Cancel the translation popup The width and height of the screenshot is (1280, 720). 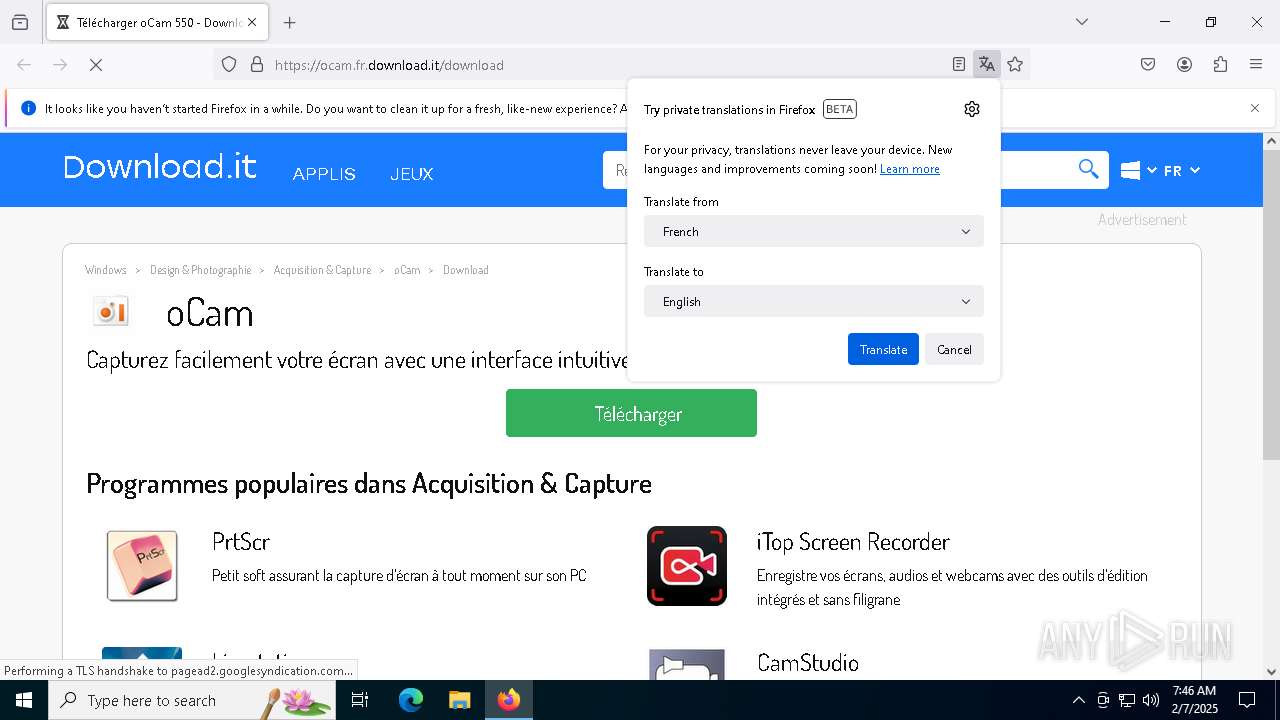coord(954,349)
